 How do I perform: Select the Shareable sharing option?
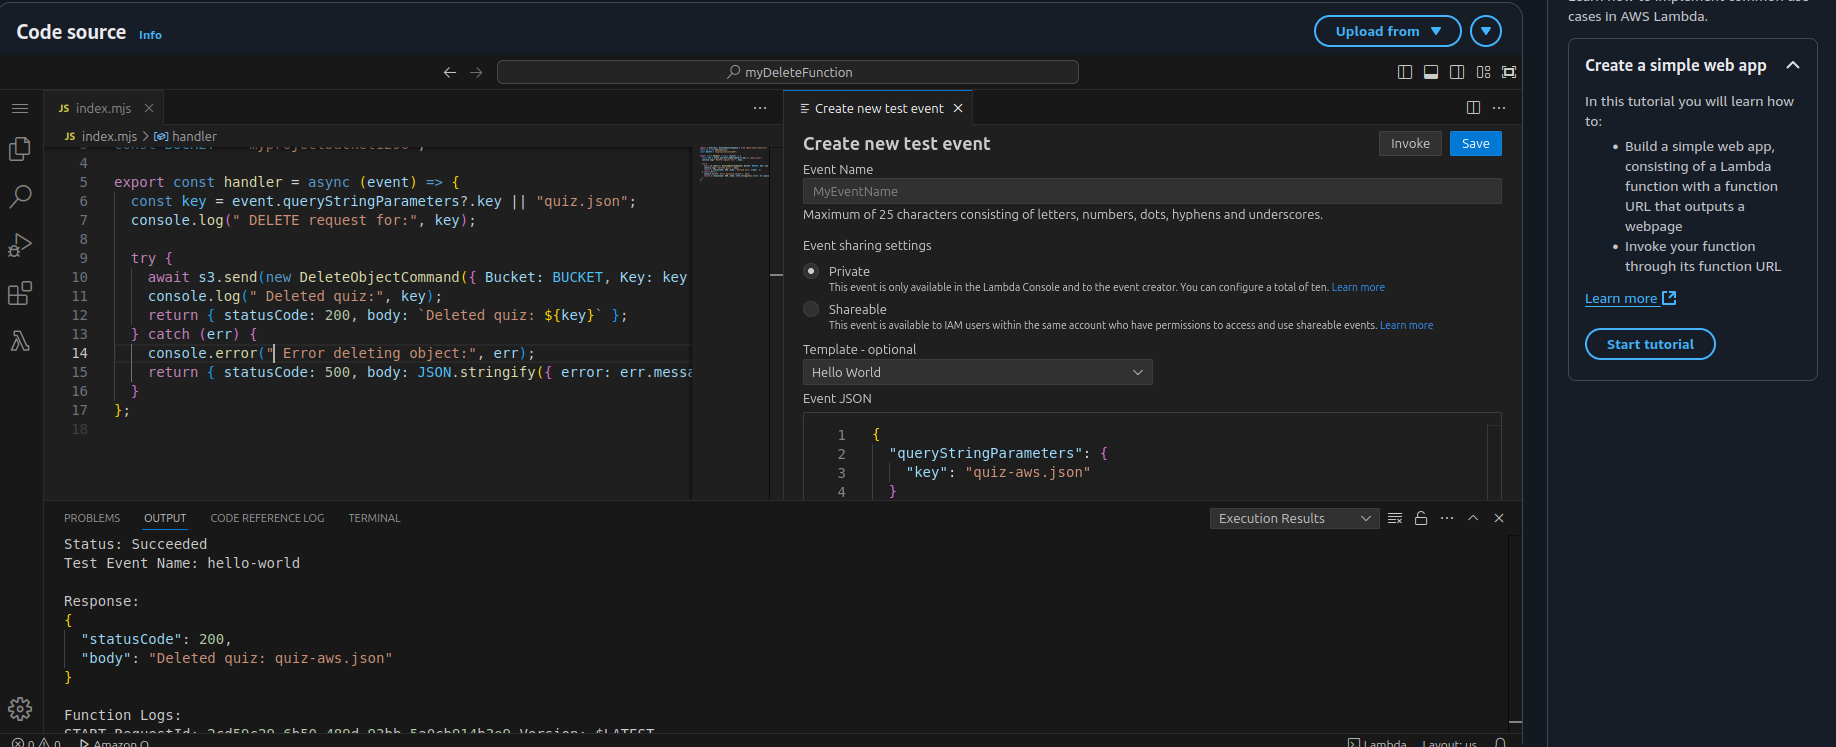point(811,309)
